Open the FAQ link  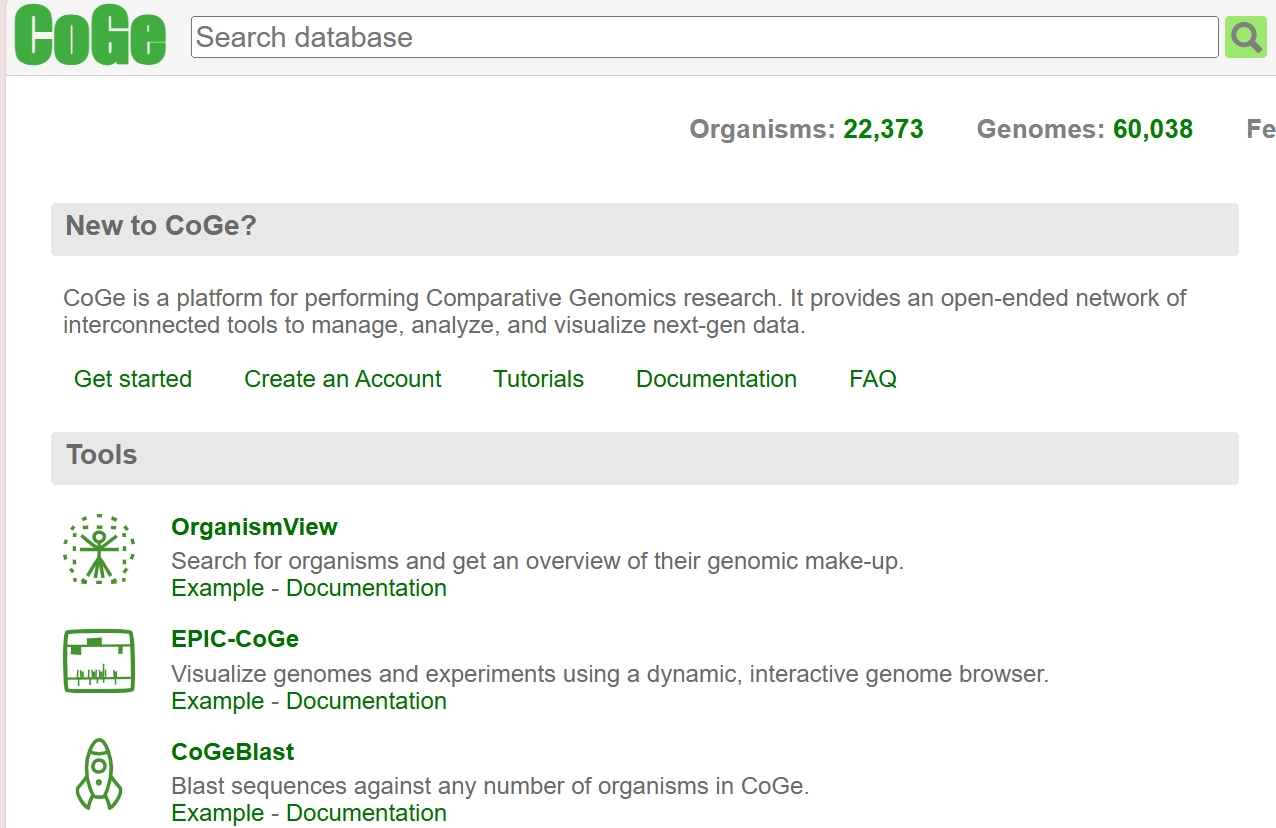coord(873,379)
